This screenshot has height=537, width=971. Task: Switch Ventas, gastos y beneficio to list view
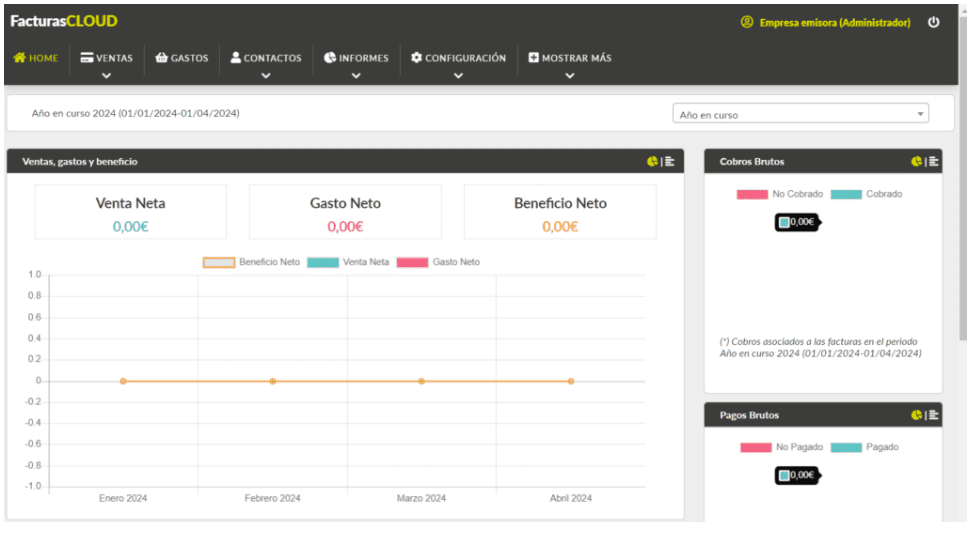669,161
